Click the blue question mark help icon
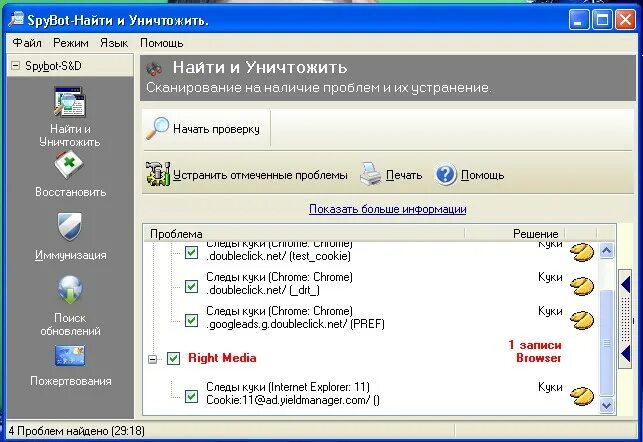Image resolution: width=643 pixels, height=442 pixels. point(445,175)
